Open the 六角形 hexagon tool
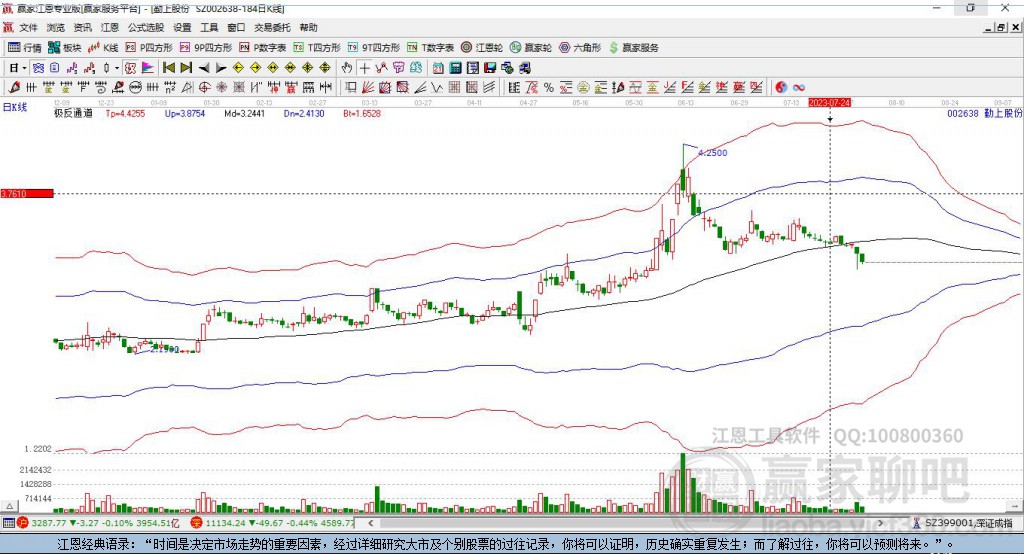Screen dimensions: 1024x554 [580, 48]
